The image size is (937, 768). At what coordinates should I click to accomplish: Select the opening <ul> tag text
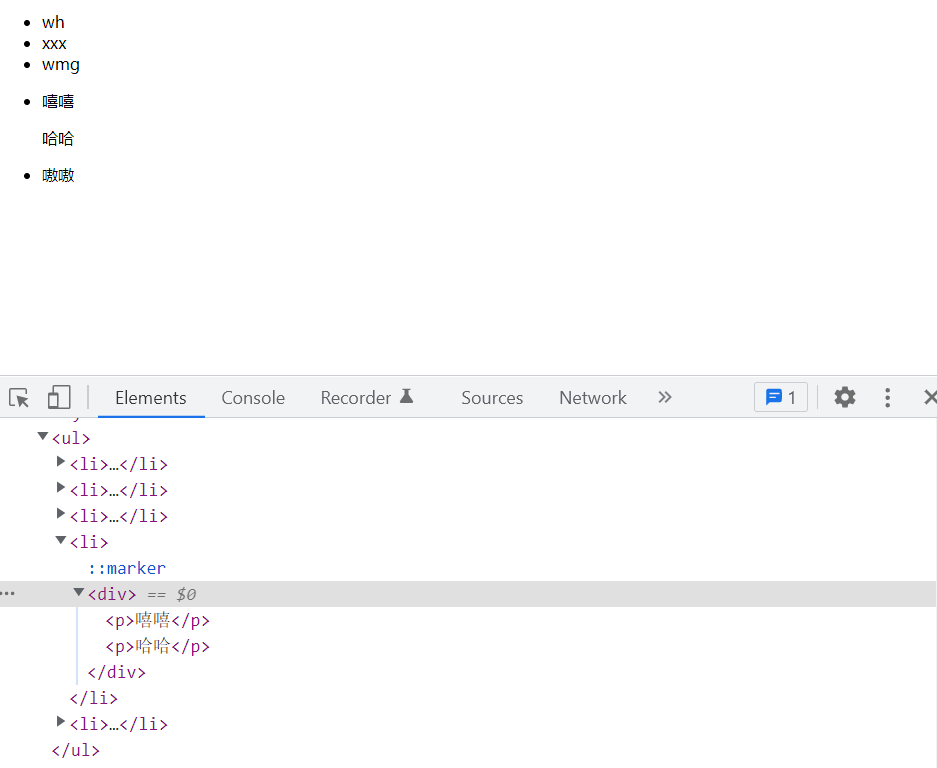point(71,438)
